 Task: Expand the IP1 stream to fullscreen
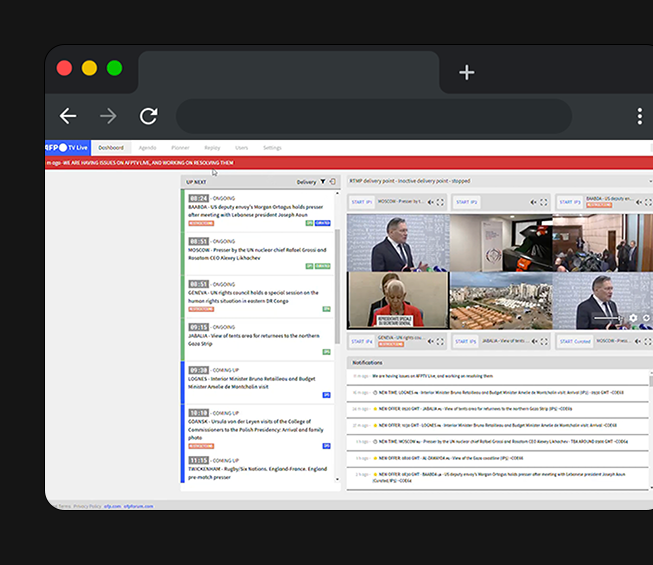click(440, 202)
